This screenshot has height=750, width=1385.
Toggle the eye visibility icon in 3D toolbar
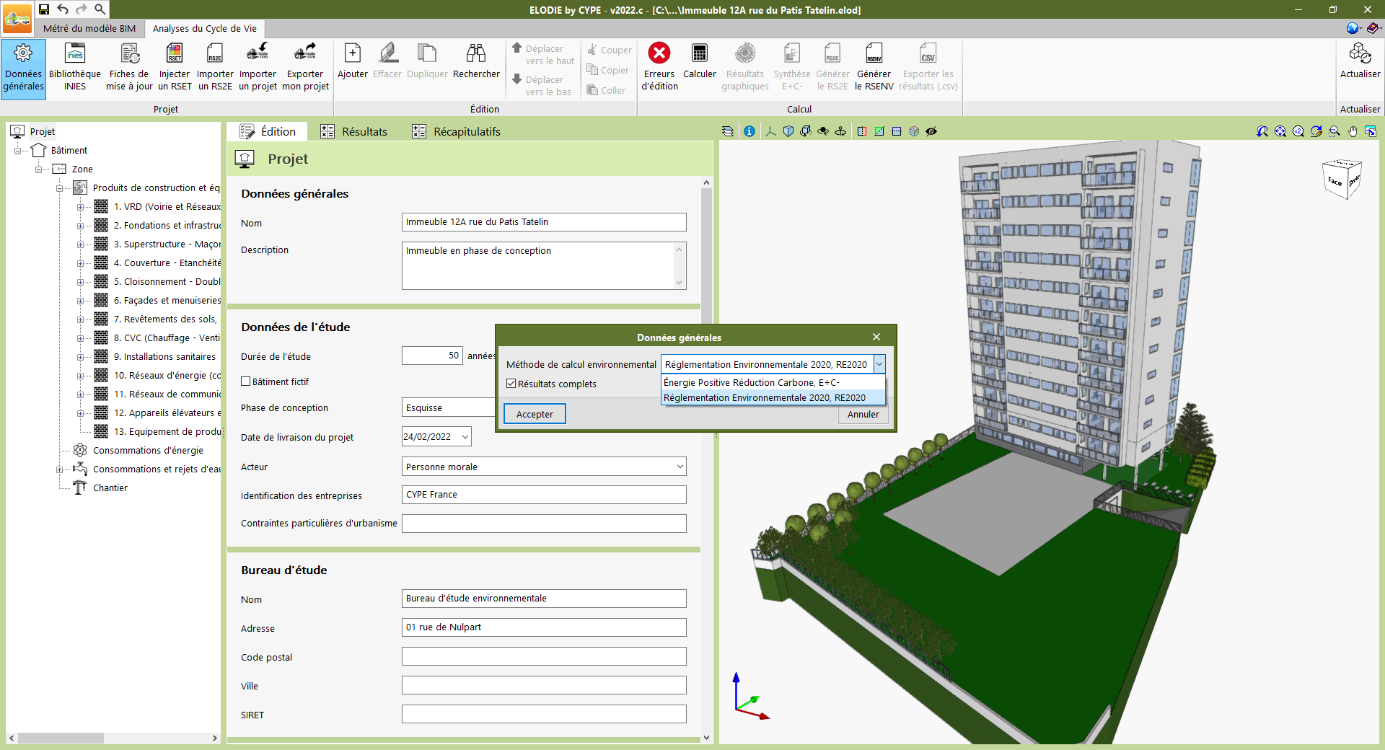click(930, 131)
